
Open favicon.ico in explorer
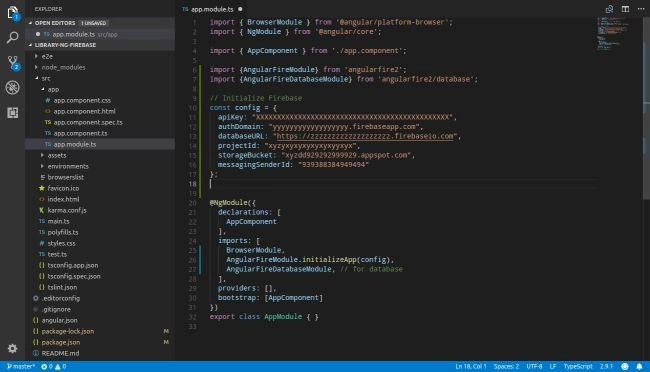tap(63, 188)
